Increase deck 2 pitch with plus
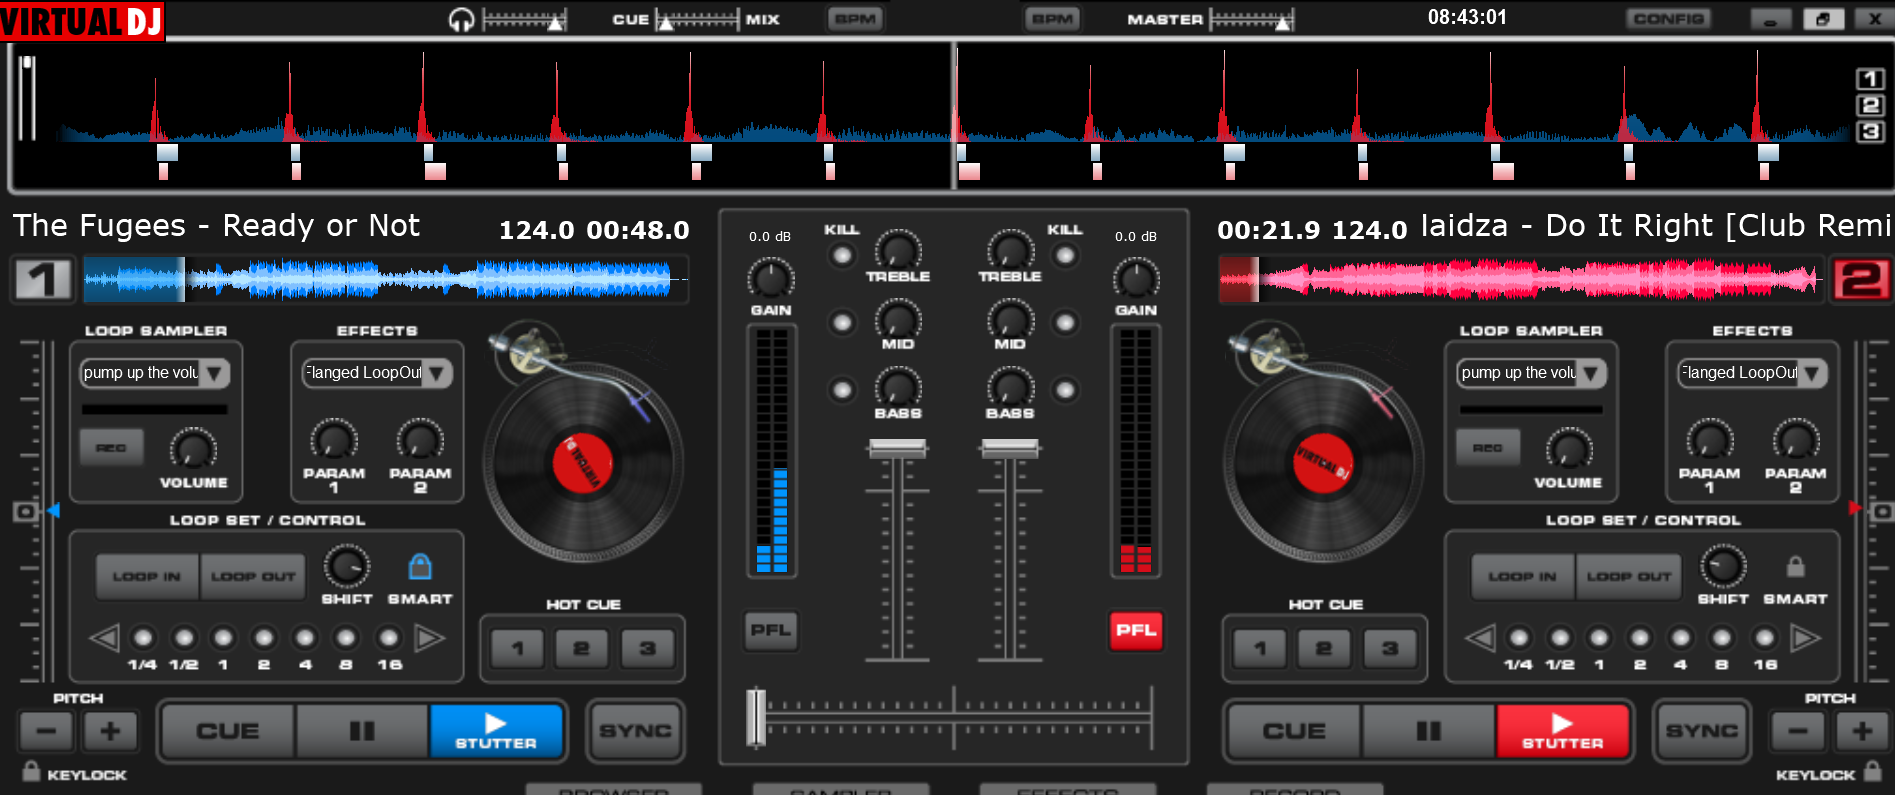The image size is (1895, 795). point(1862,732)
